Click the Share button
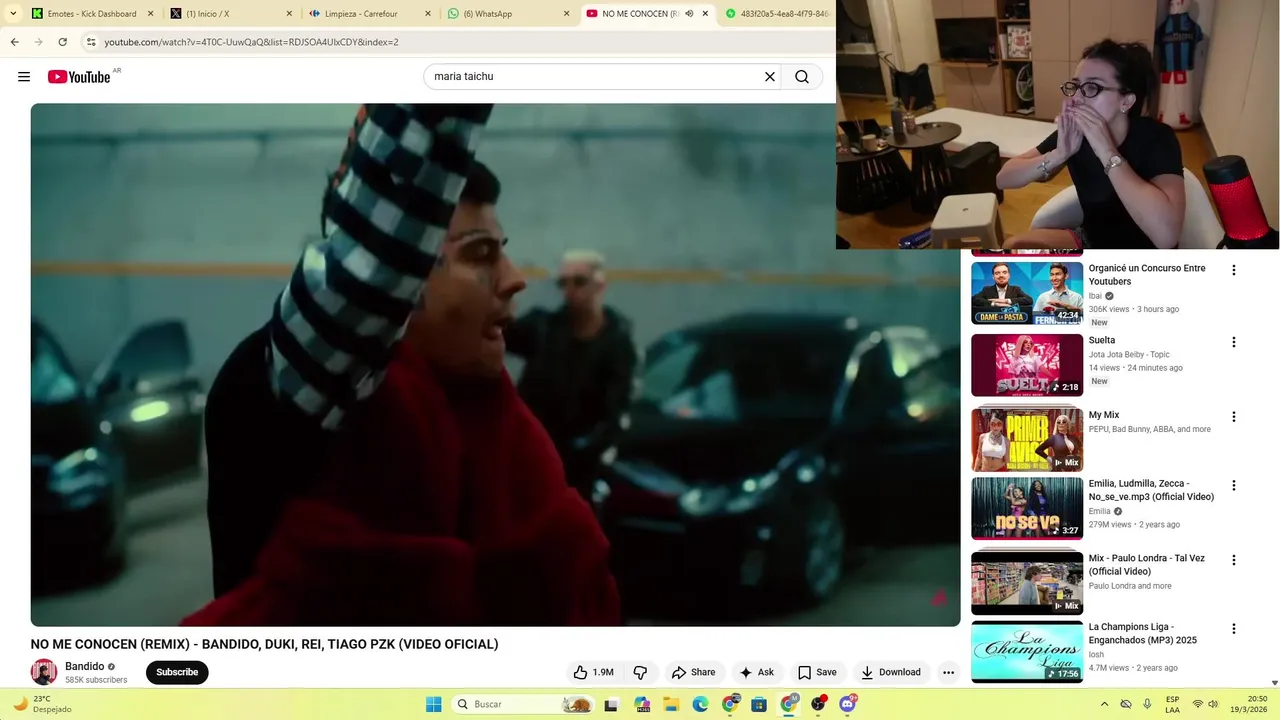This screenshot has width=1280, height=720. pos(694,672)
